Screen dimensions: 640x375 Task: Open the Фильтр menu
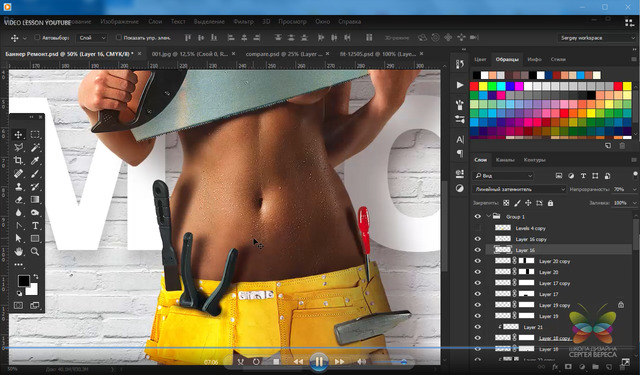click(243, 22)
